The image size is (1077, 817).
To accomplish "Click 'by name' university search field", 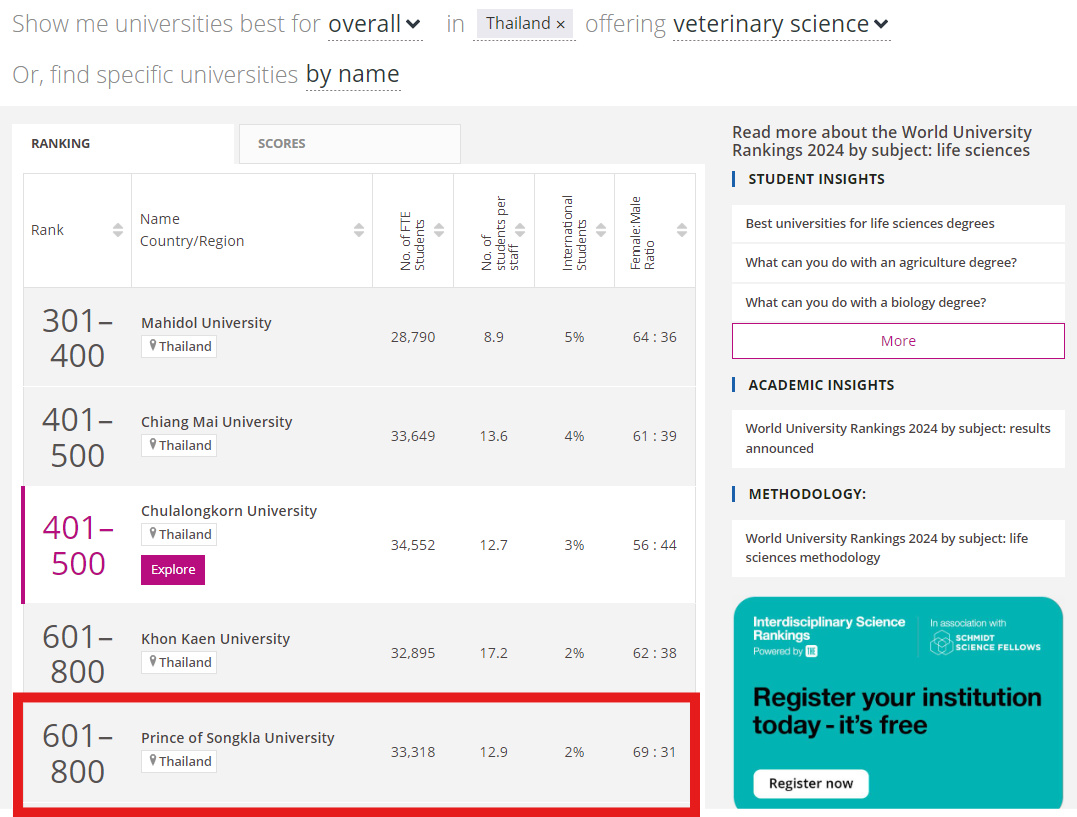I will [353, 74].
